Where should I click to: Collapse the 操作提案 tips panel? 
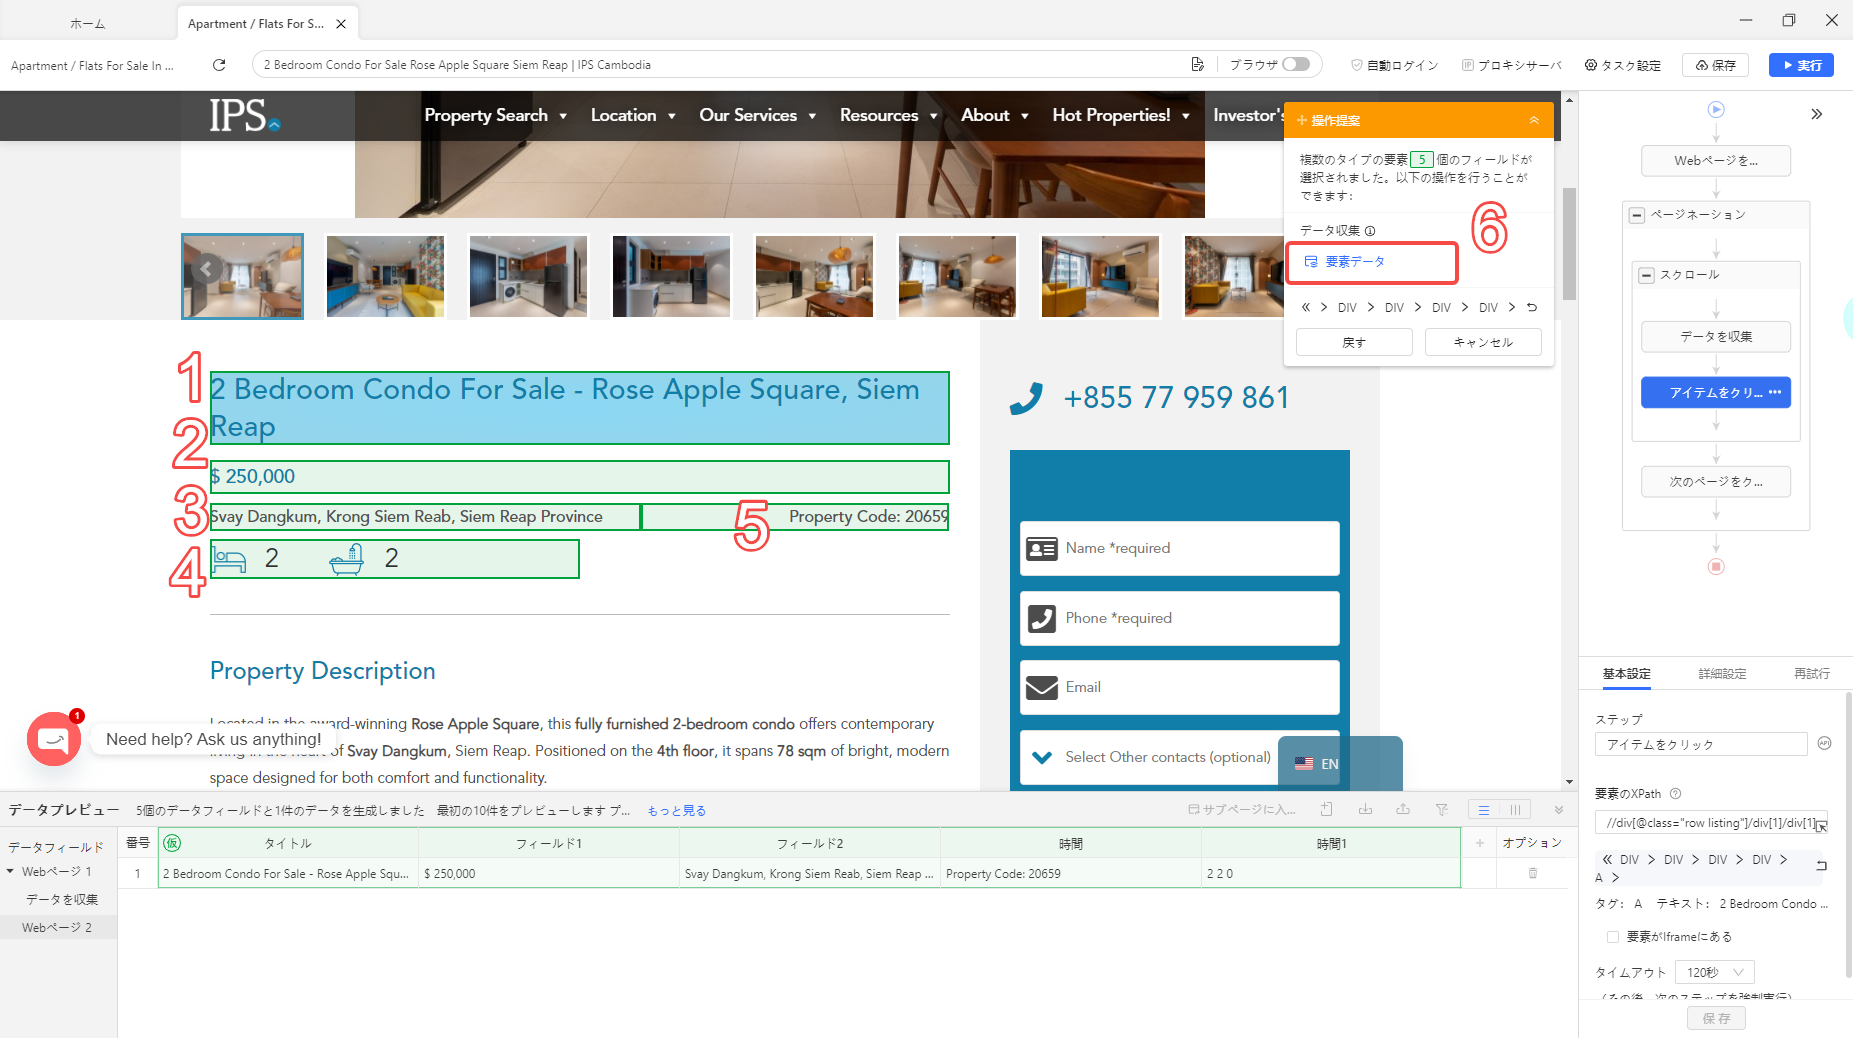1533,120
